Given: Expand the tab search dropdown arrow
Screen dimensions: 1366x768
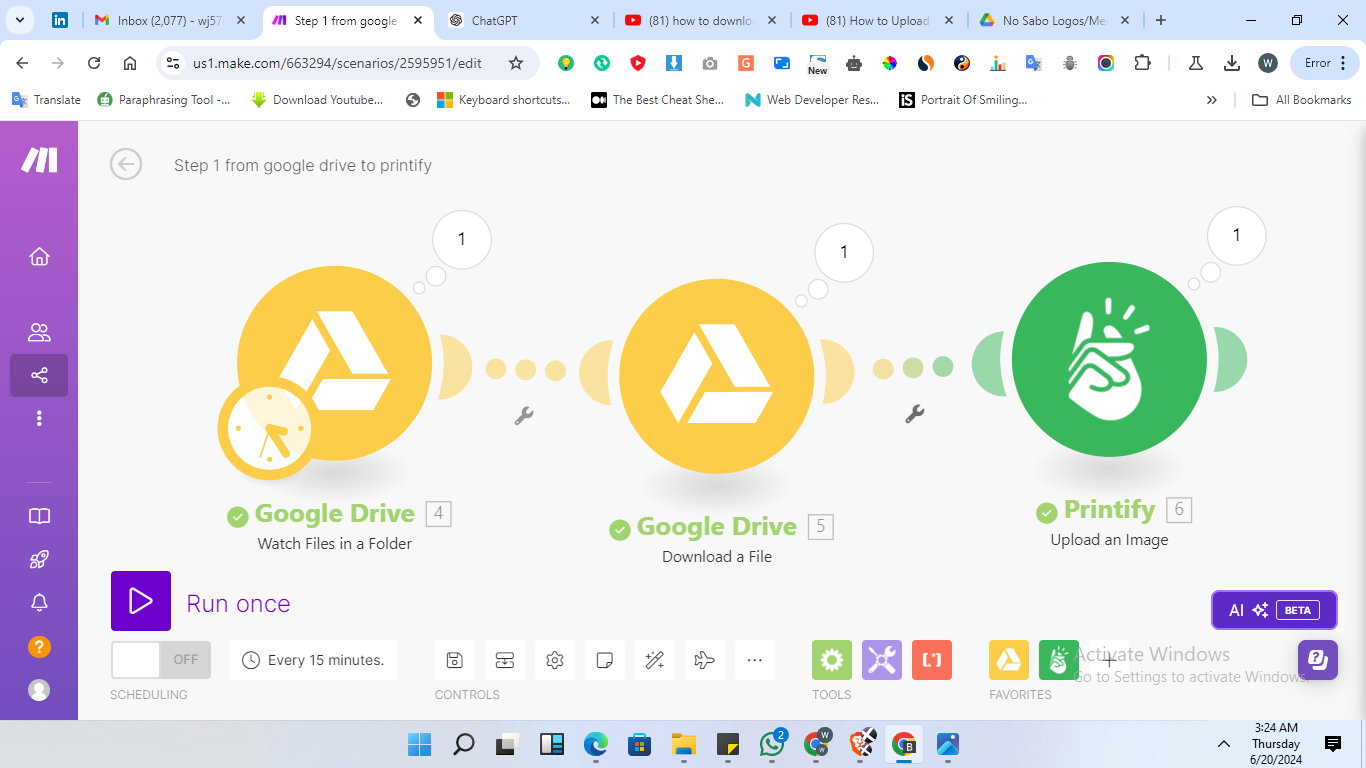Looking at the screenshot, I should tap(19, 20).
